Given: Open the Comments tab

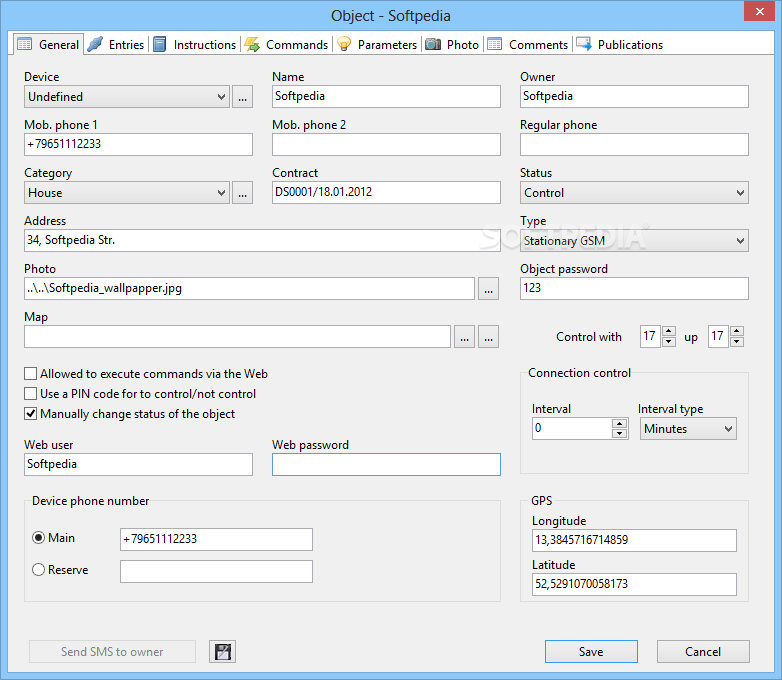Looking at the screenshot, I should pos(528,44).
